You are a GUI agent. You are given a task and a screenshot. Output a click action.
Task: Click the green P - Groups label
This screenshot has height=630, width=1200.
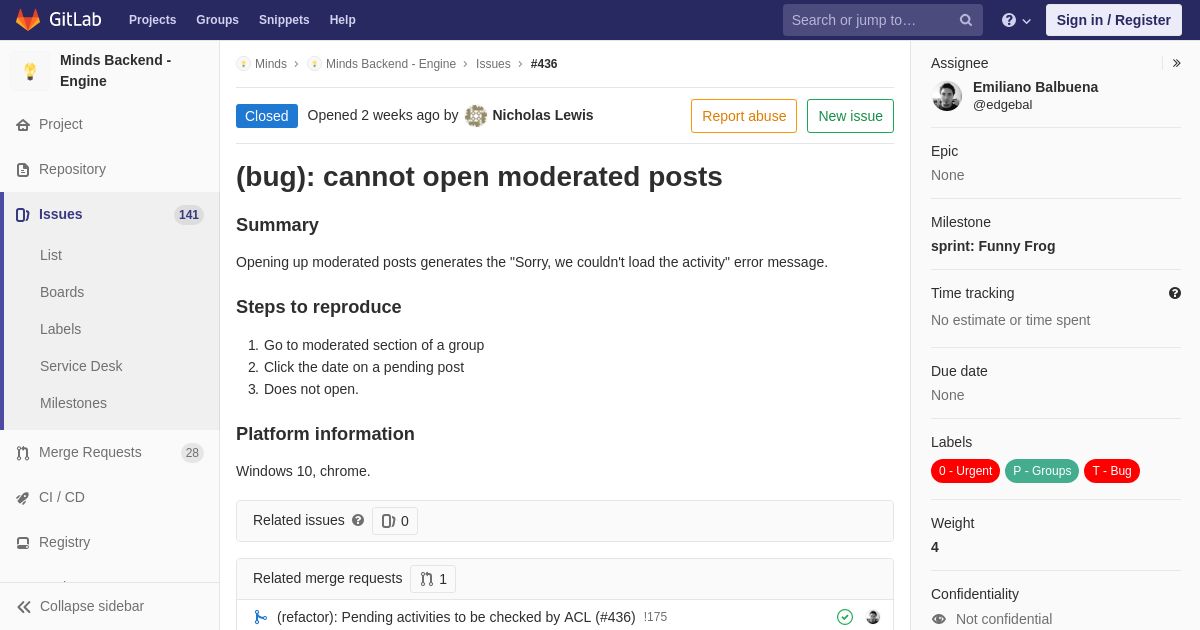pyautogui.click(x=1042, y=471)
